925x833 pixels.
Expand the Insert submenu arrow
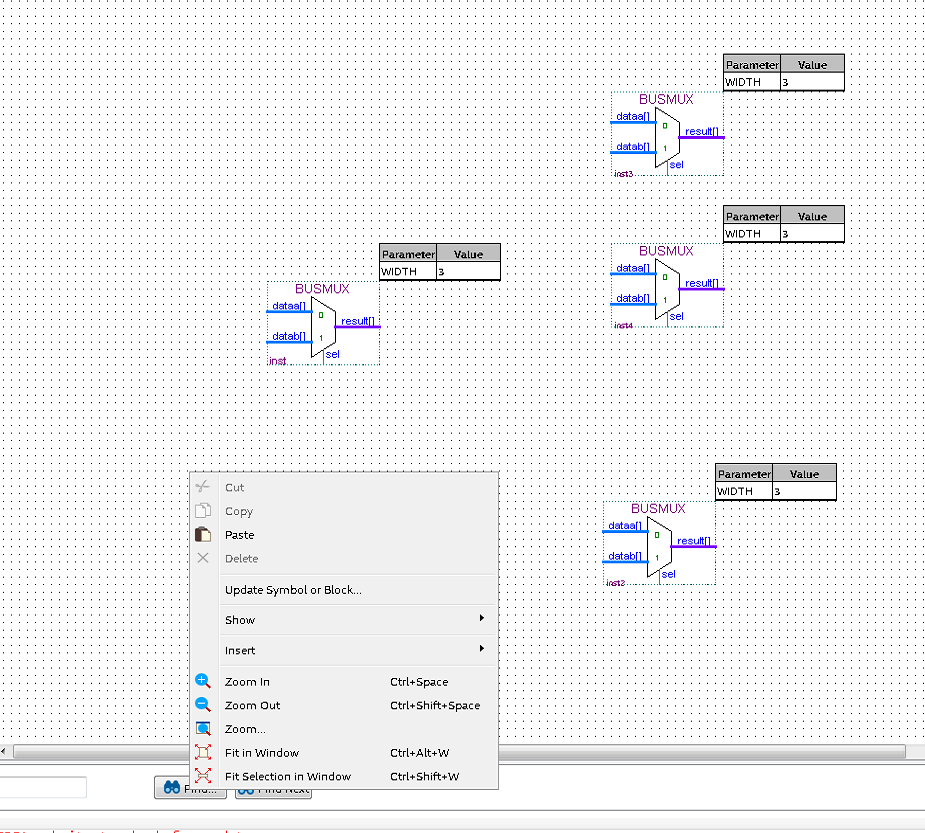(482, 649)
